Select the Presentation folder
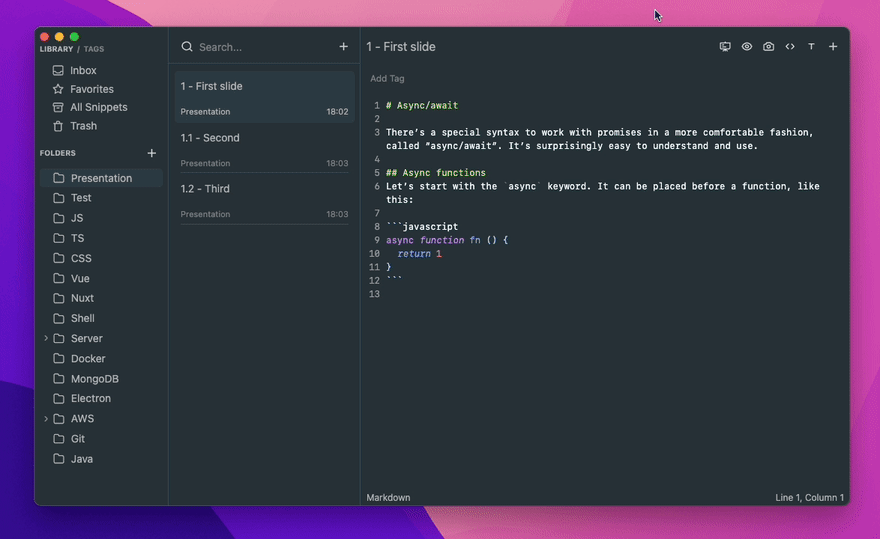This screenshot has height=539, width=880. pyautogui.click(x=101, y=178)
